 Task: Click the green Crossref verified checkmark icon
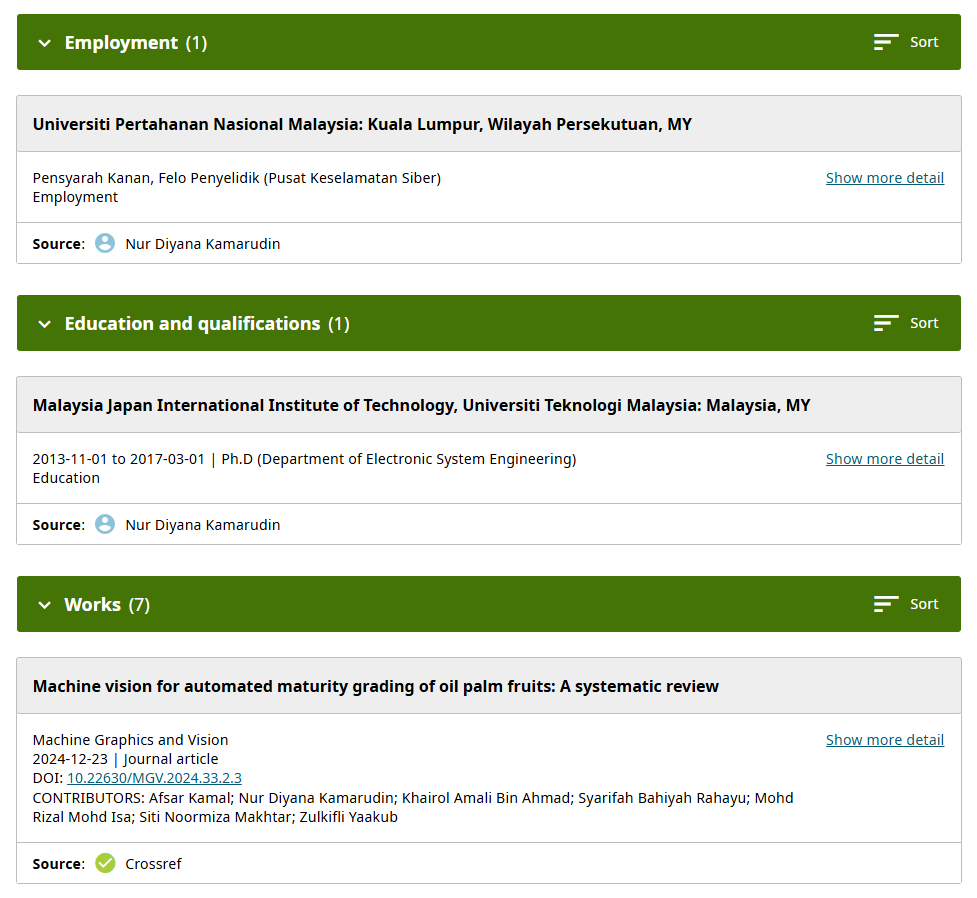click(105, 863)
